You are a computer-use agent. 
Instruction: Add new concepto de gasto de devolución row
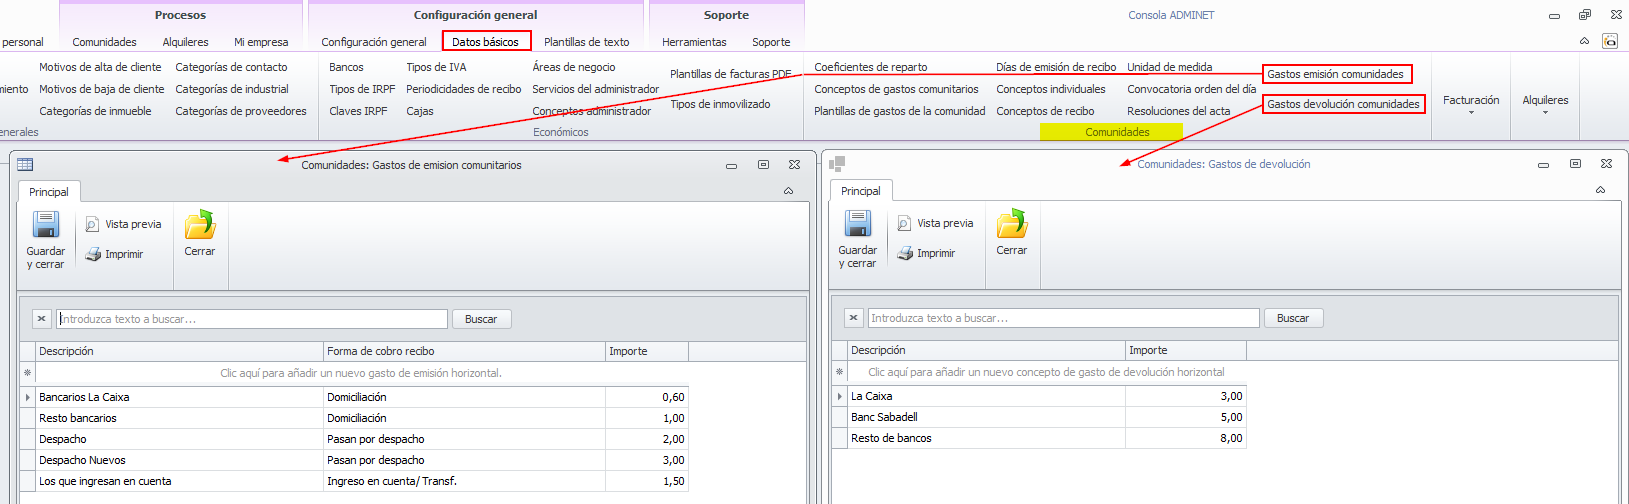point(1046,372)
